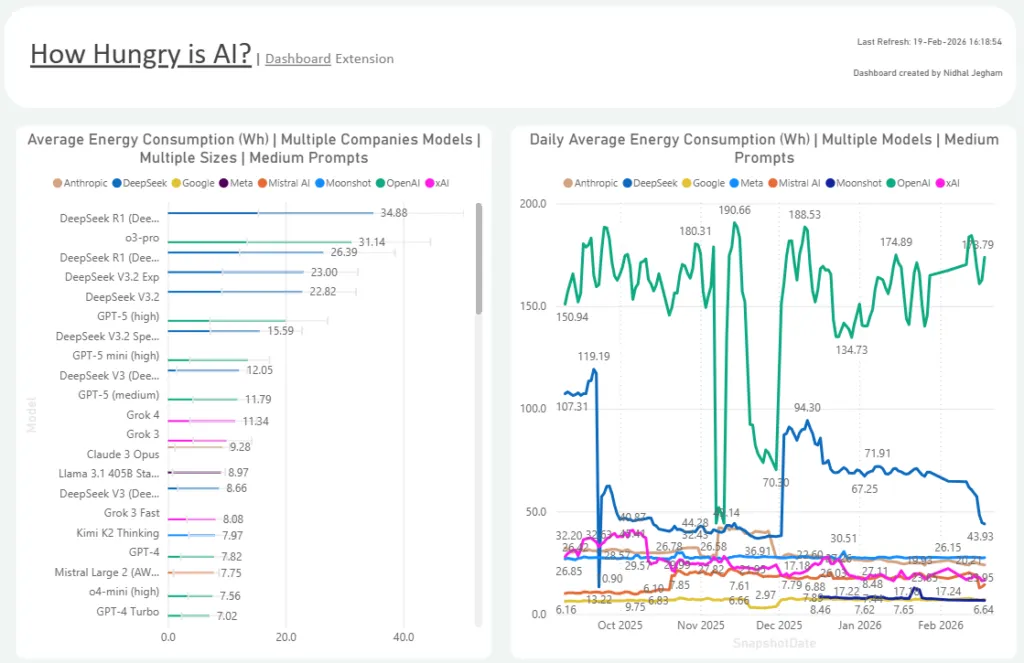Select the top DeepSeek R1 bar labeled 34.88

click(270, 213)
